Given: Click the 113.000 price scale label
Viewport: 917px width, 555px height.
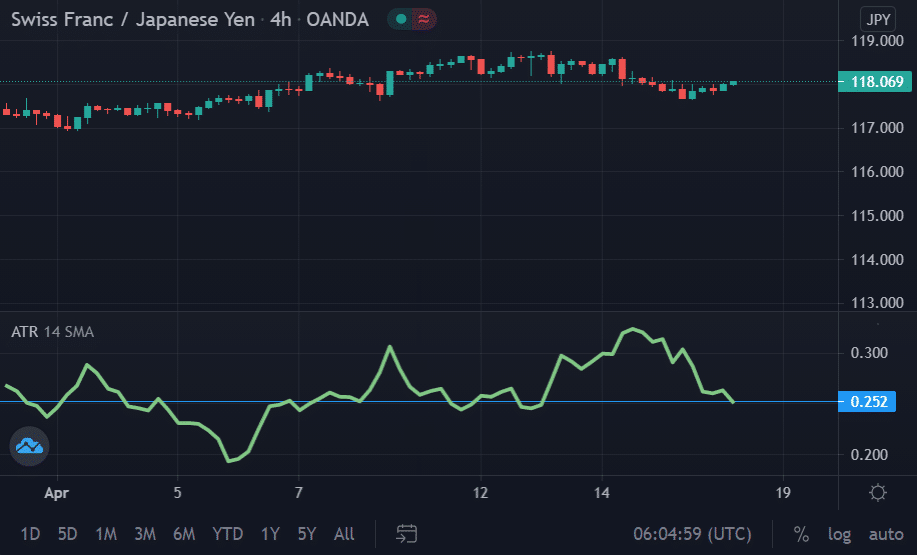Looking at the screenshot, I should coord(877,303).
